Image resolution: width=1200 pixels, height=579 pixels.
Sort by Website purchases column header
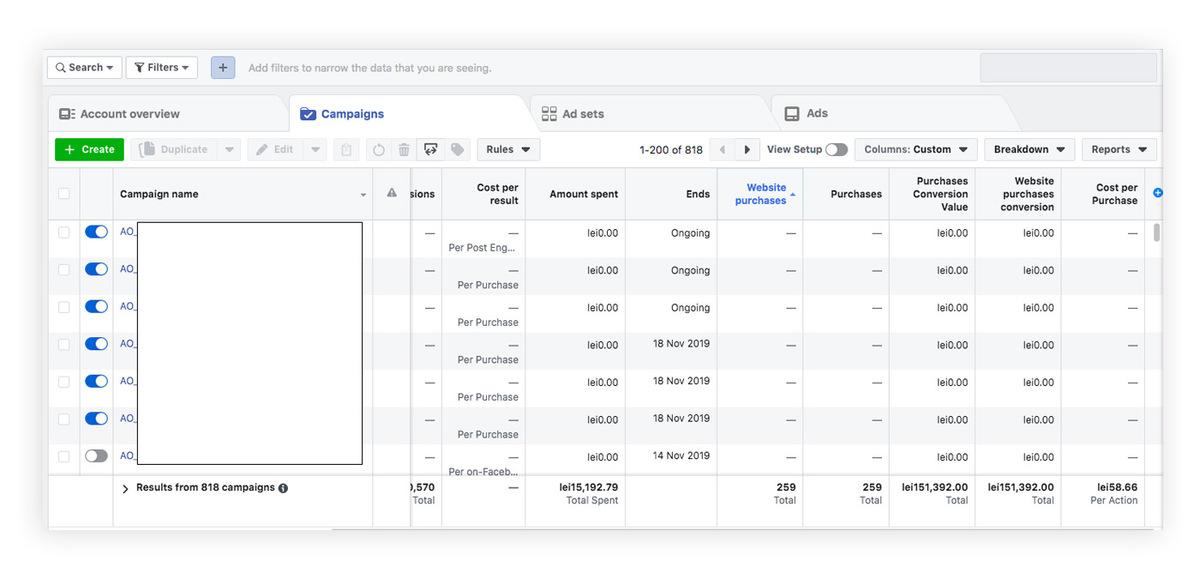pyautogui.click(x=761, y=194)
